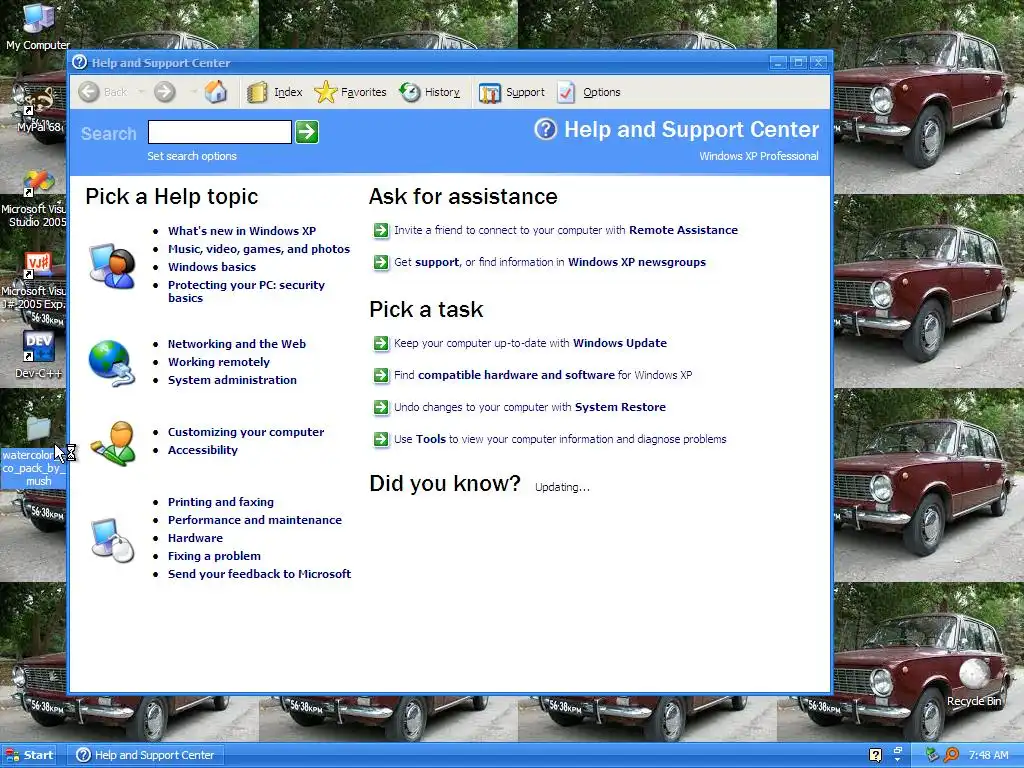Click the Favorites toolbar label
Viewport: 1024px width, 768px height.
pyautogui.click(x=364, y=92)
